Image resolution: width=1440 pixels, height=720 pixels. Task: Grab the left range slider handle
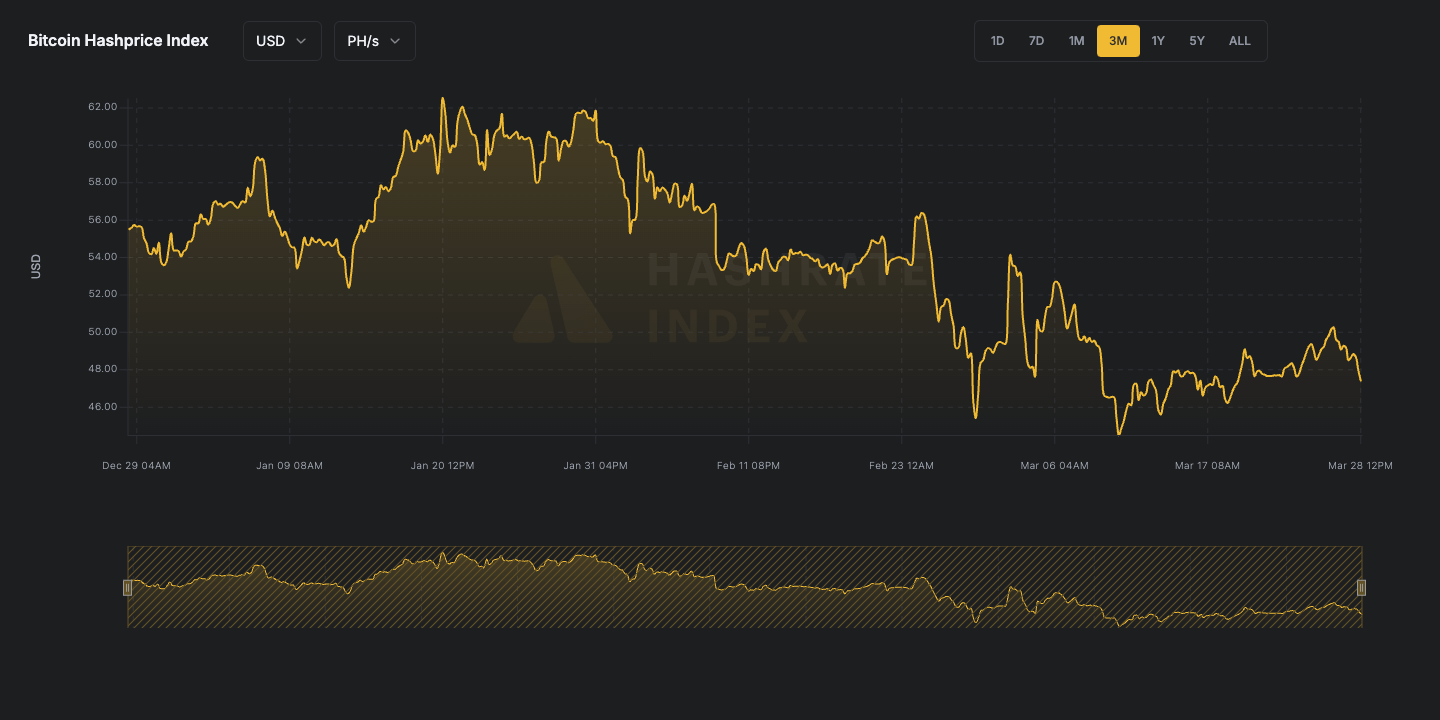point(127,587)
